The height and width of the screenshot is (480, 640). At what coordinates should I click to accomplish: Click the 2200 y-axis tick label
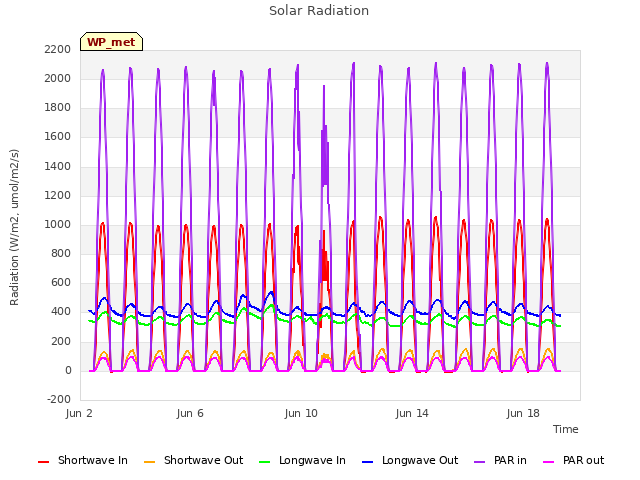pos(58,49)
